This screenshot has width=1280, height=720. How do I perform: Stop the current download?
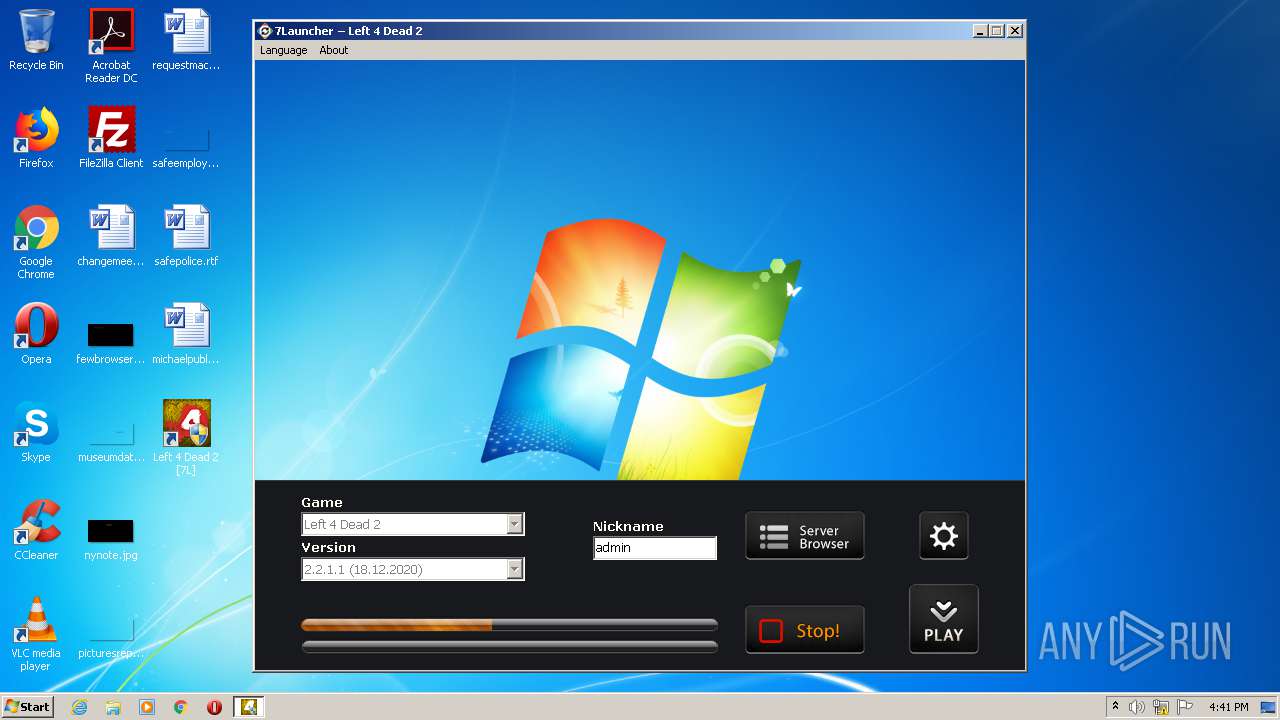click(804, 630)
